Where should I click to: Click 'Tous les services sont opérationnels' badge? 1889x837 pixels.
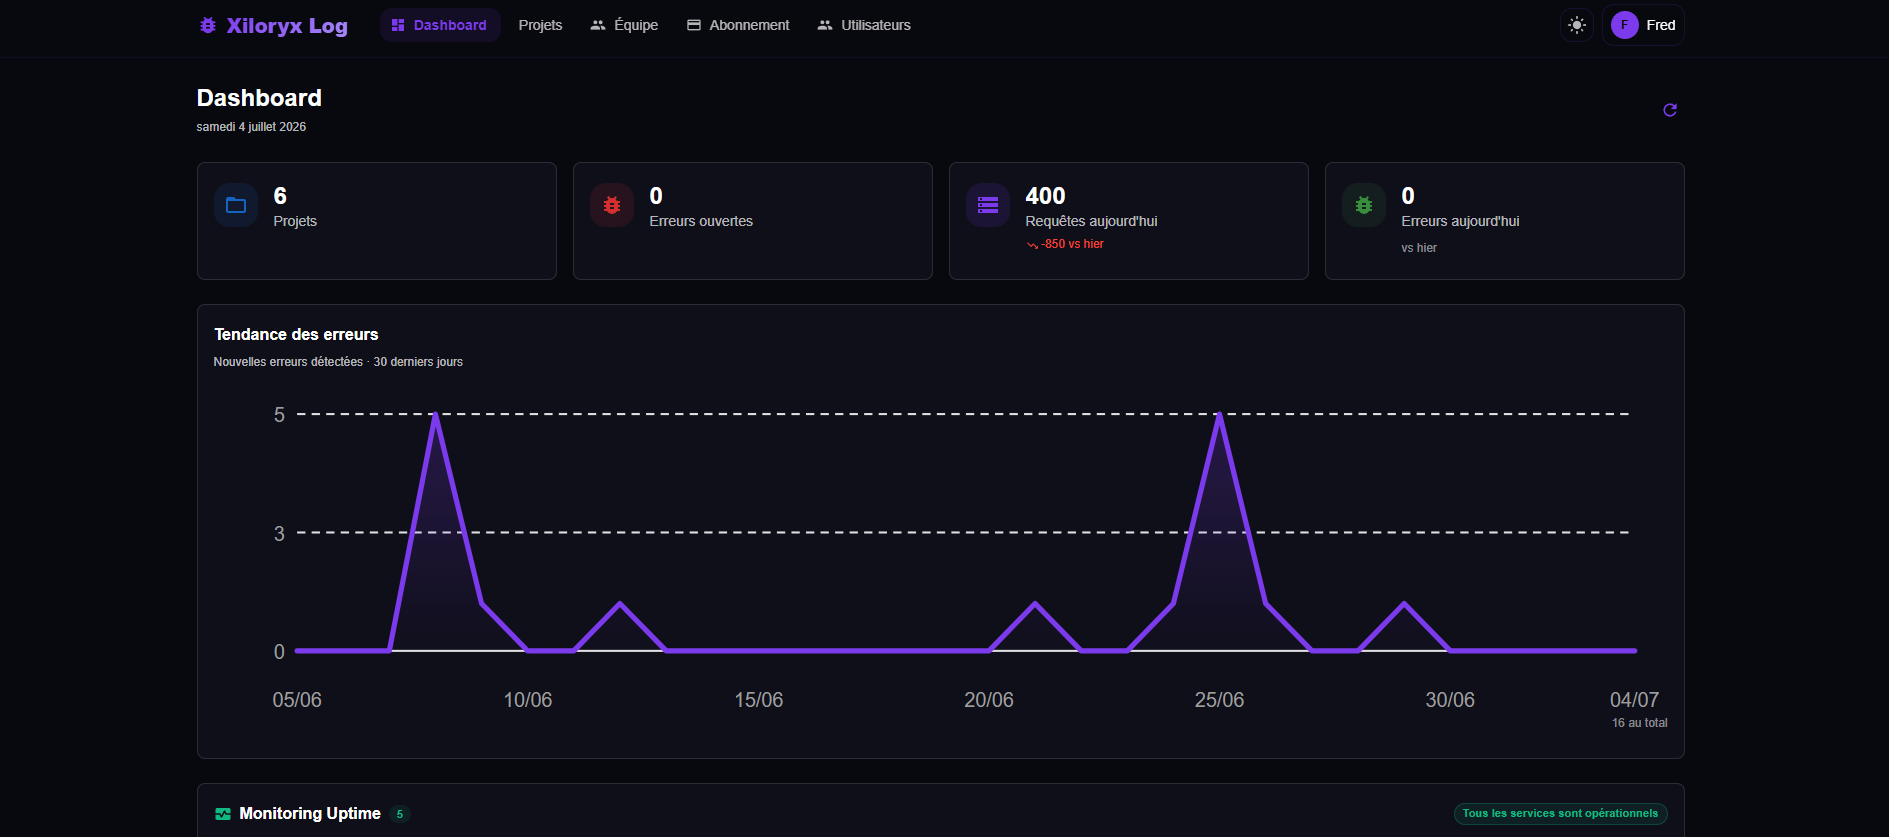pyautogui.click(x=1560, y=814)
